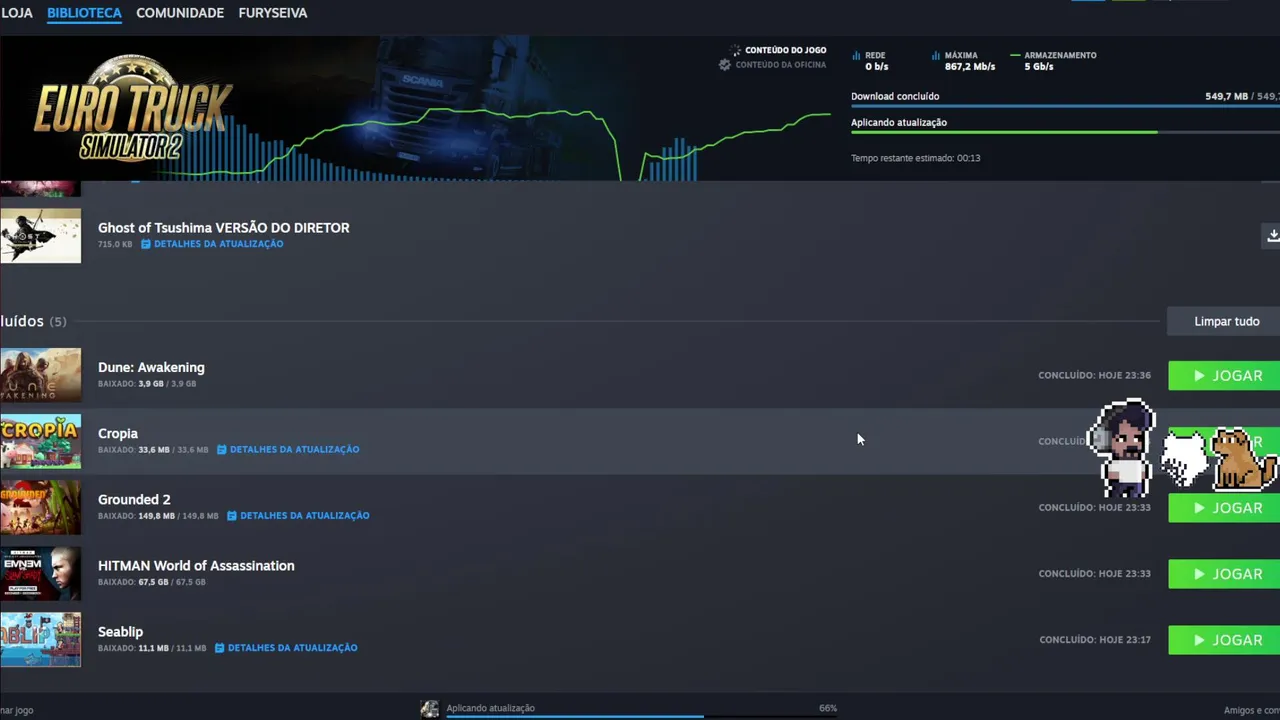Click CONCLUÍDO: HOJE 23:17 on Seablip row

[x=1095, y=640]
